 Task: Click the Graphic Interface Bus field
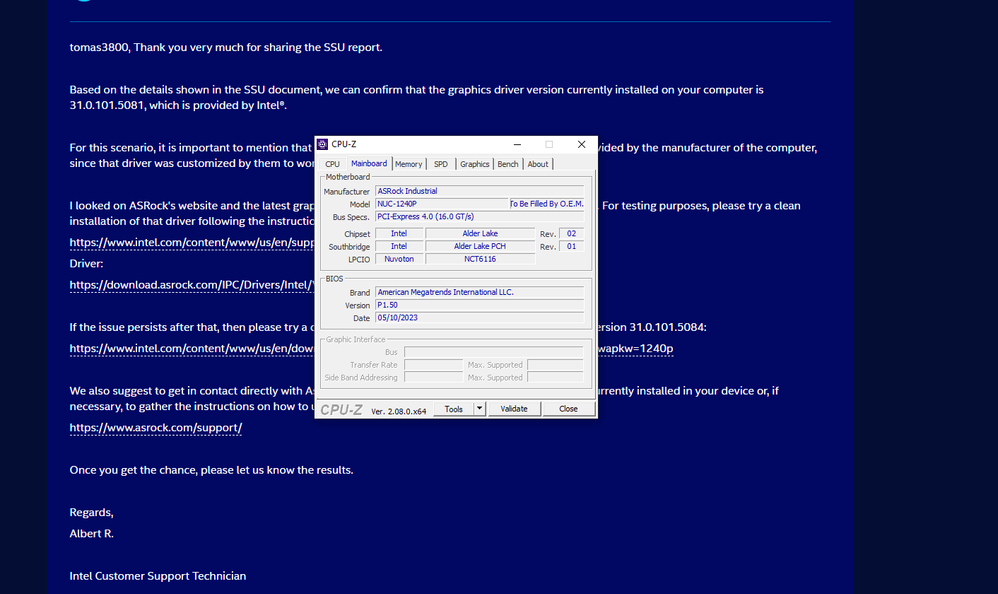(x=494, y=352)
